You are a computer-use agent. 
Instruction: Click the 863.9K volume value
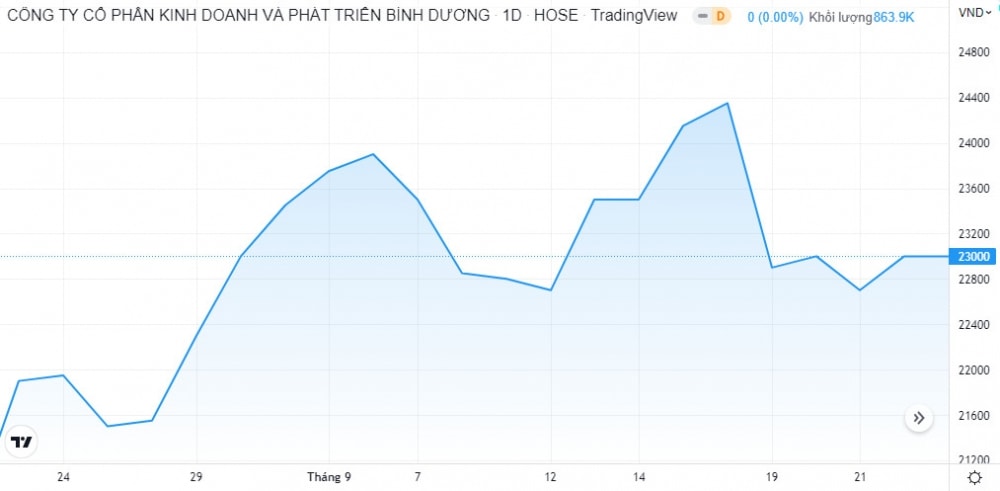893,16
